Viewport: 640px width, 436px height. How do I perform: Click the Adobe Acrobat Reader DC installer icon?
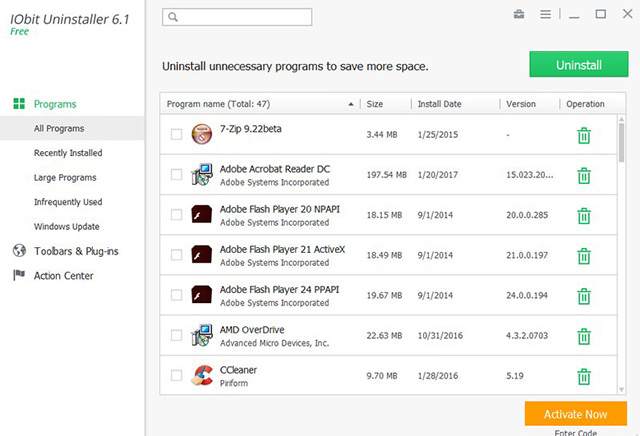(202, 174)
